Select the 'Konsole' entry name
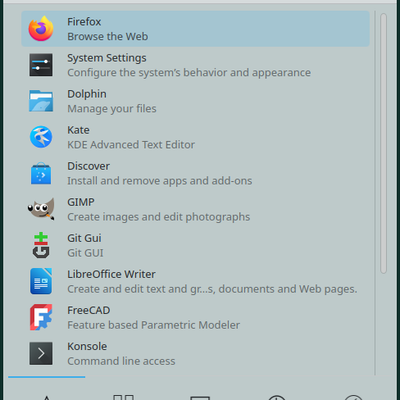 [87, 346]
